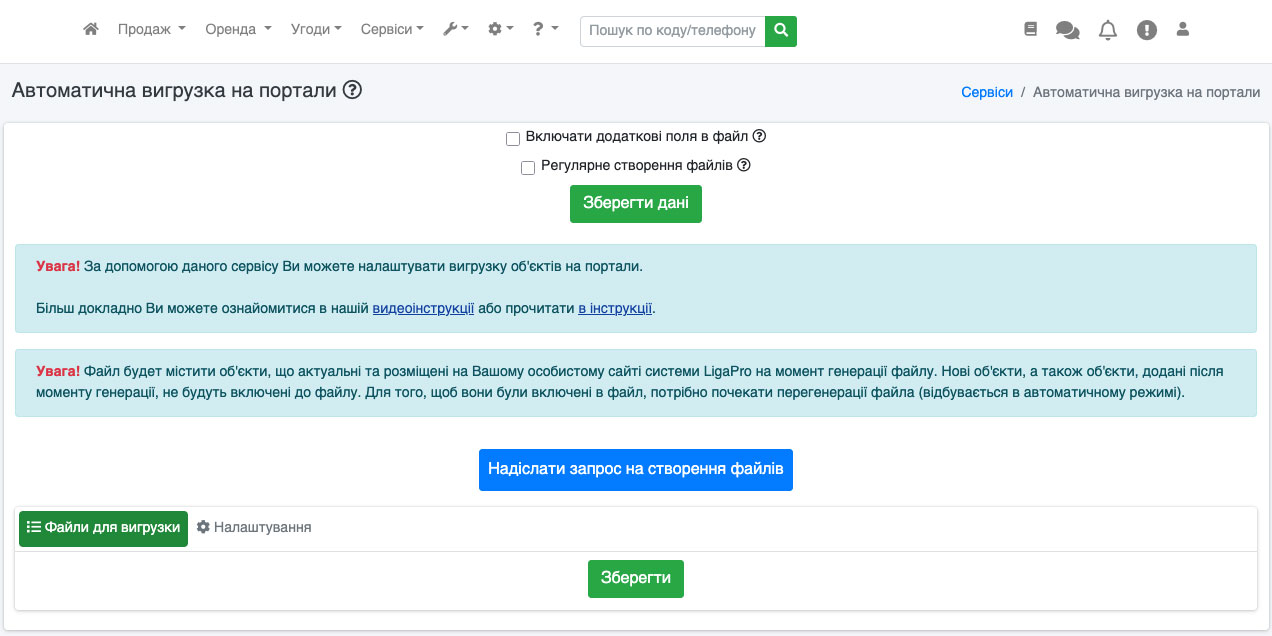Expand the 'Продаж' dropdown menu

152,30
